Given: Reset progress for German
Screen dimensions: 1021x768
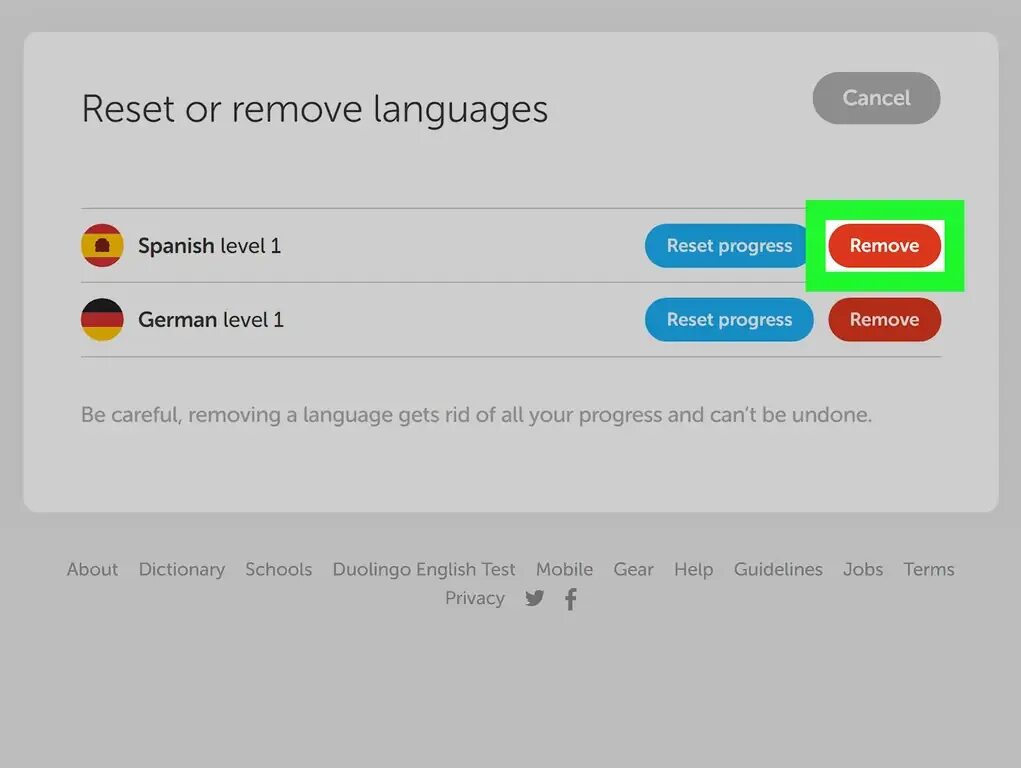Looking at the screenshot, I should click(x=729, y=319).
